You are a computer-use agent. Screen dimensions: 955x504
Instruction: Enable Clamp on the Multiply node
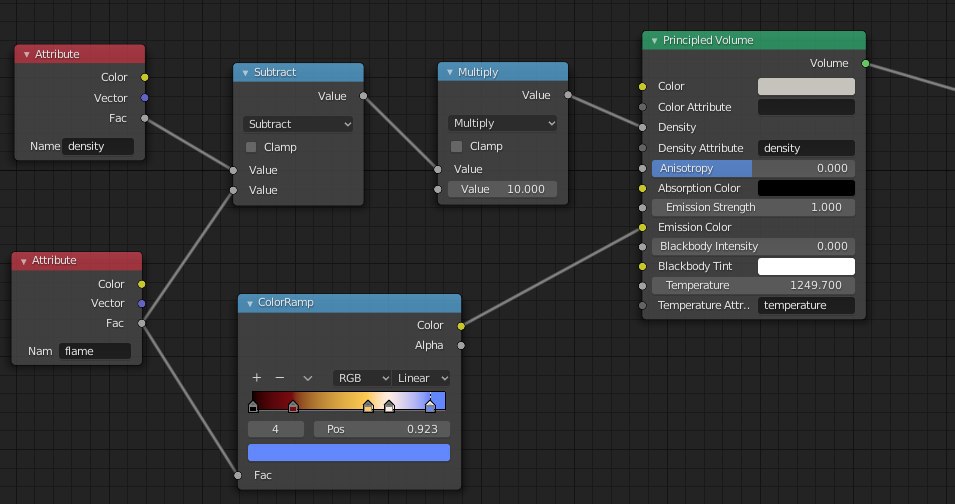pyautogui.click(x=457, y=146)
